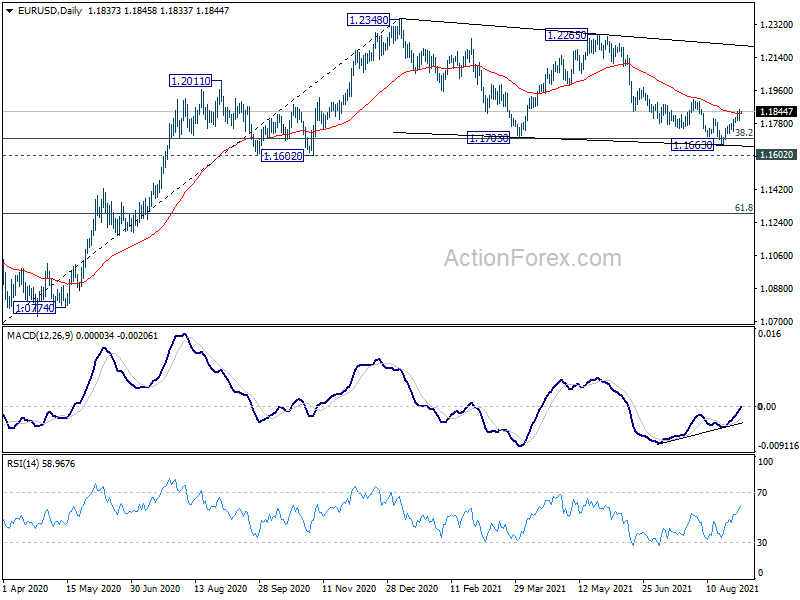800x600 pixels.
Task: Click the 1.14200 price axis value
Action: [777, 189]
